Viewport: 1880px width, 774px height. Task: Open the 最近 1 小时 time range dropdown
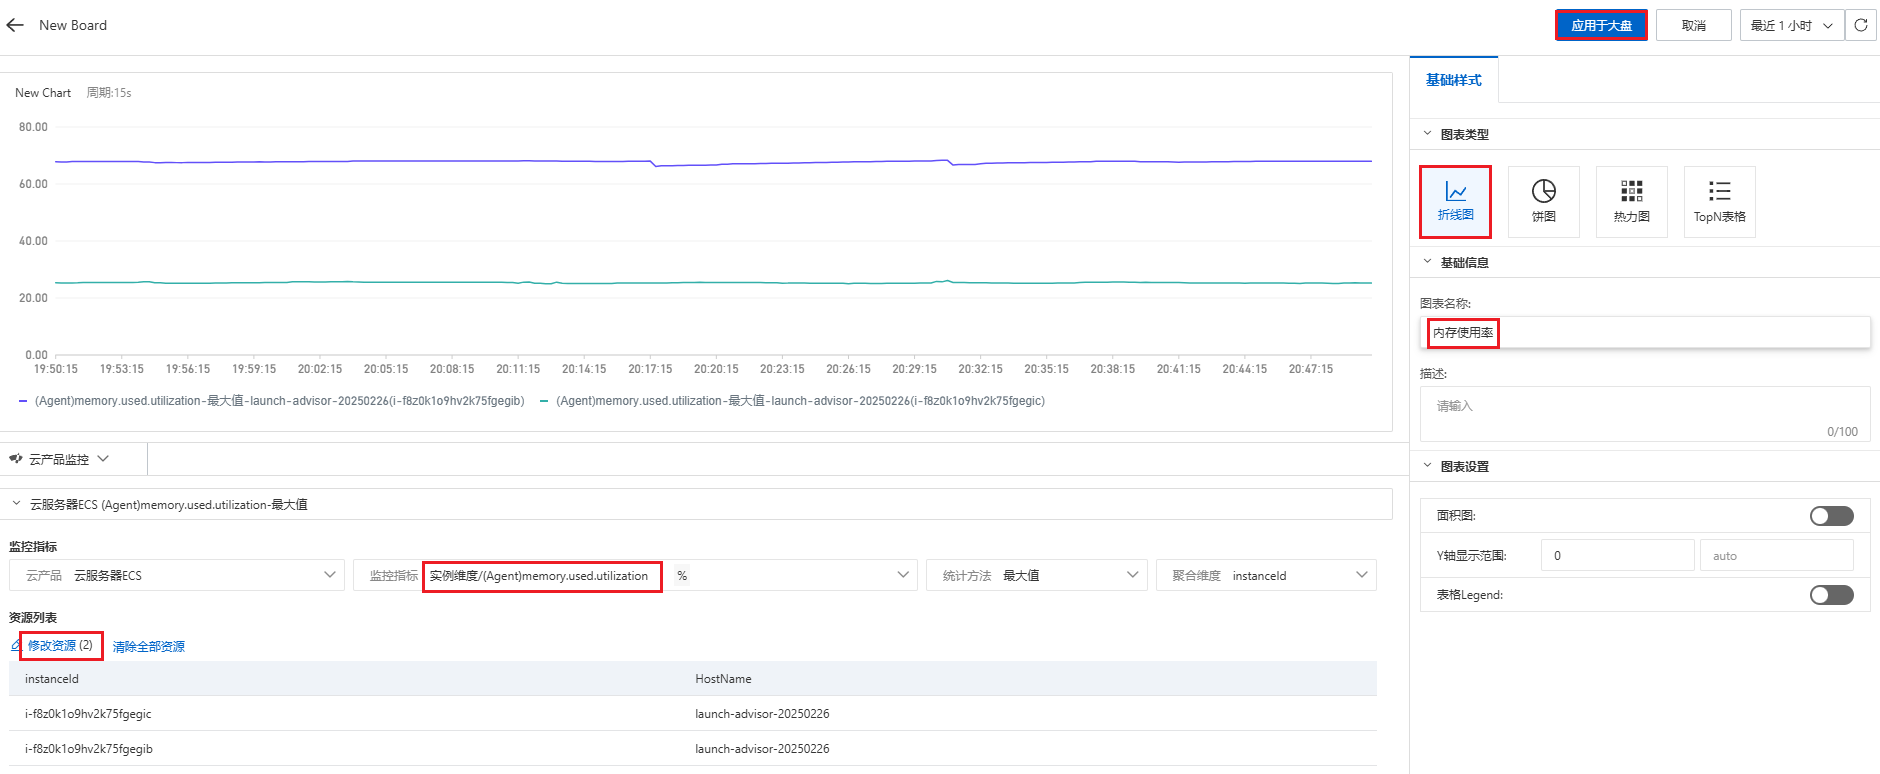coord(1792,25)
